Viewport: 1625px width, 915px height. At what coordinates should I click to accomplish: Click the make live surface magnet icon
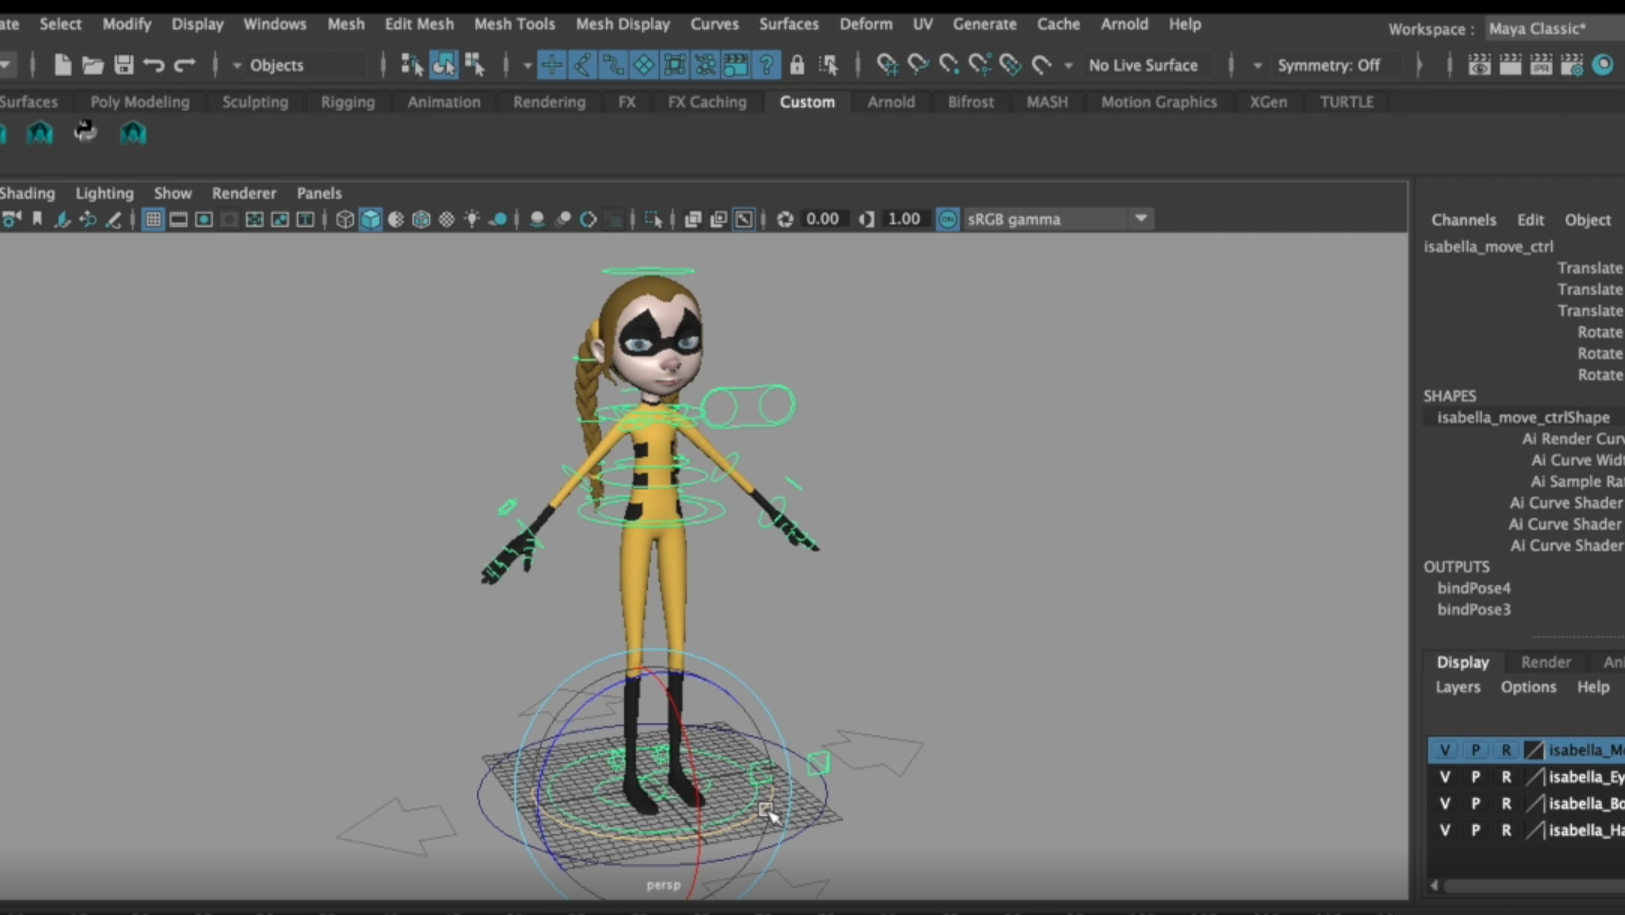pos(1042,65)
